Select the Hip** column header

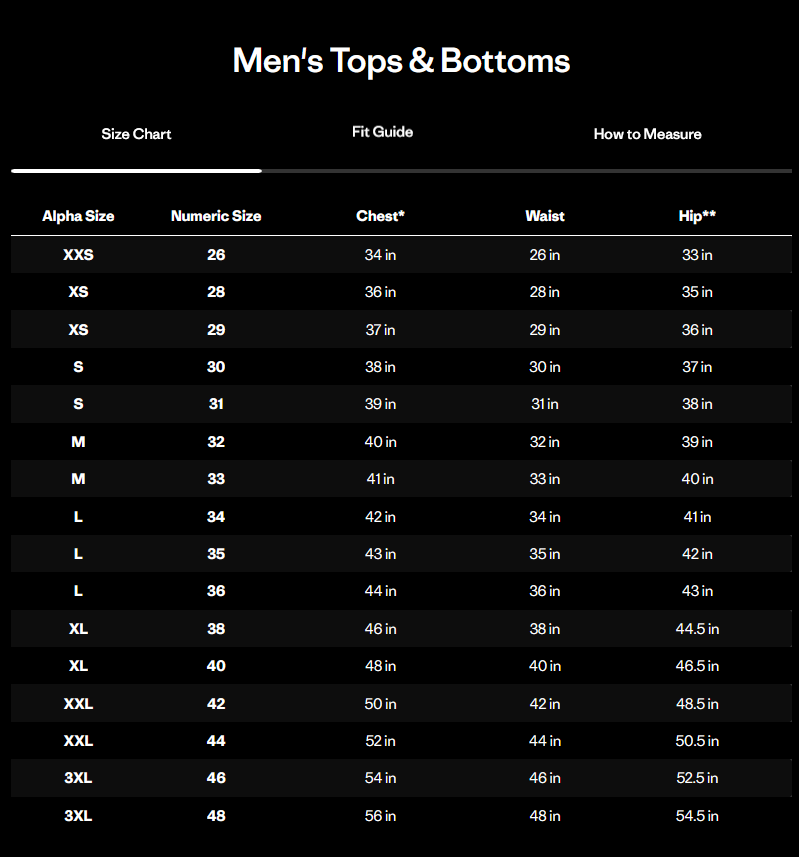697,216
